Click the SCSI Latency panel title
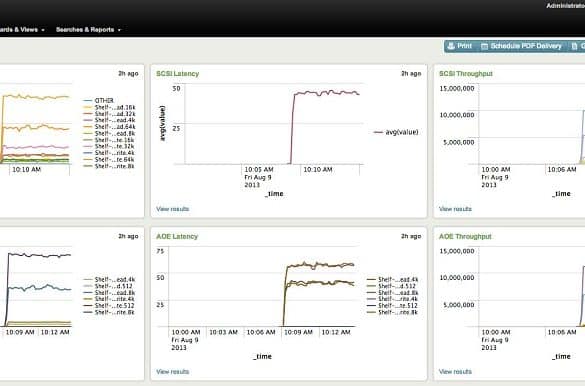 click(178, 73)
